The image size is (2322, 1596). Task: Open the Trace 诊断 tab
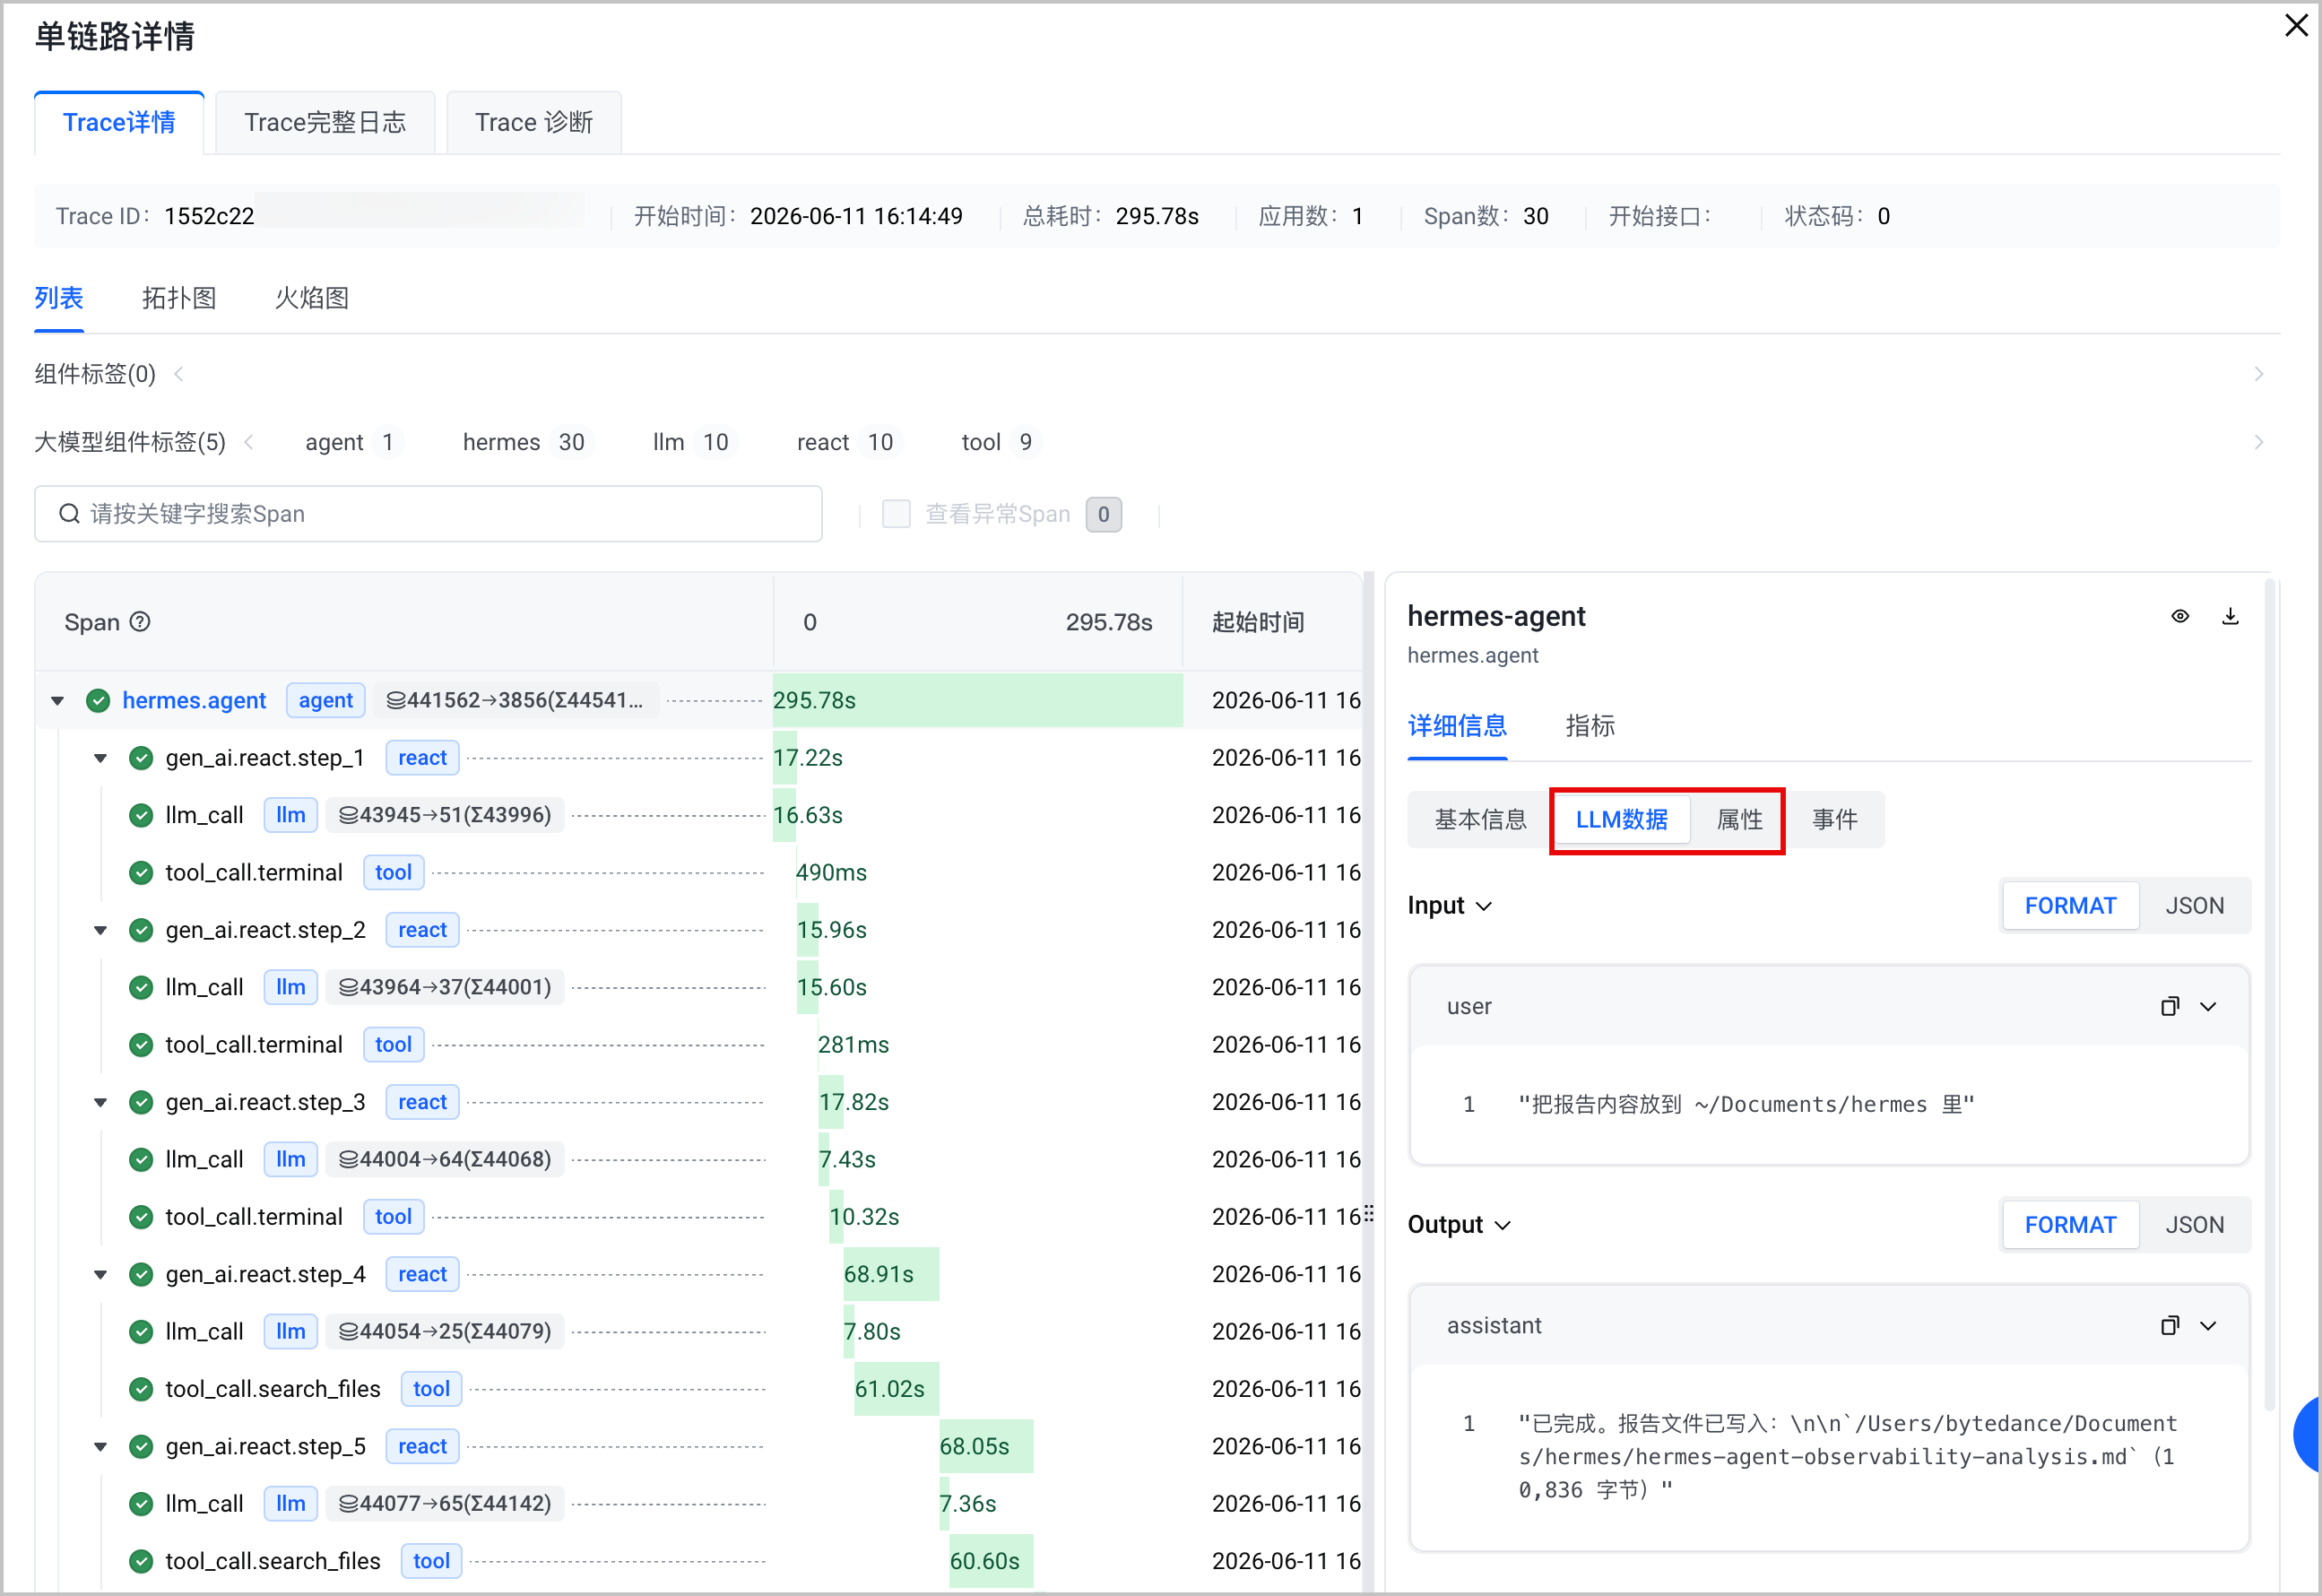click(x=534, y=122)
